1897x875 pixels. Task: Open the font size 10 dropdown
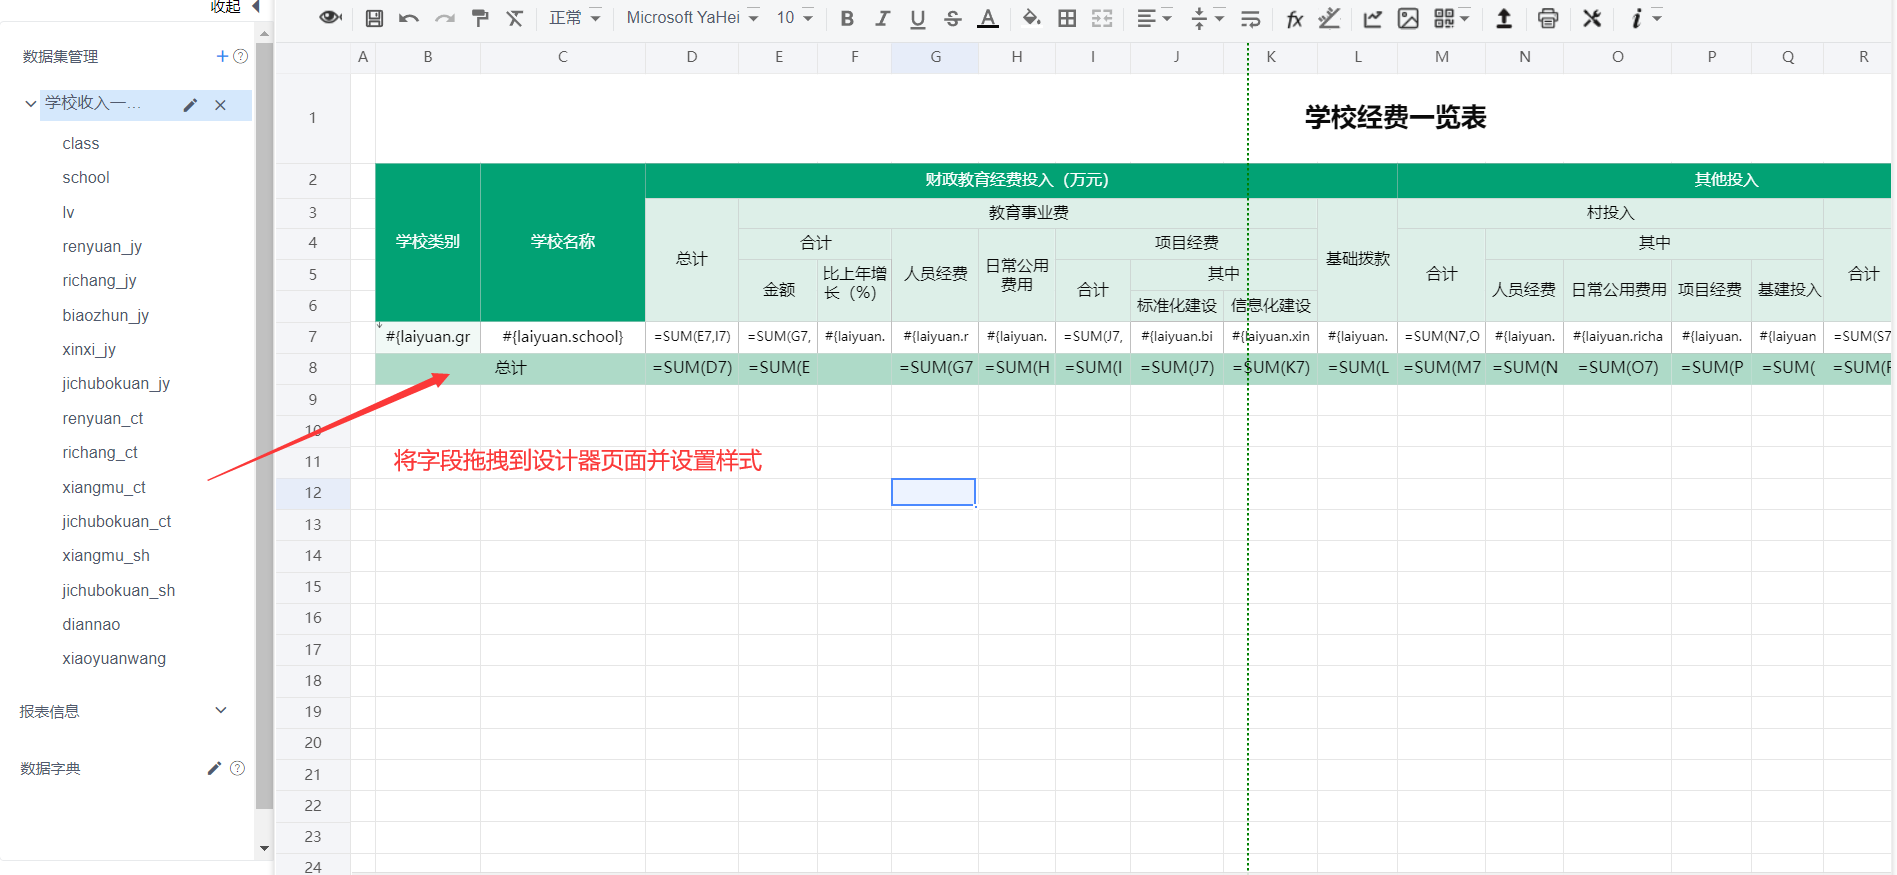pyautogui.click(x=795, y=18)
